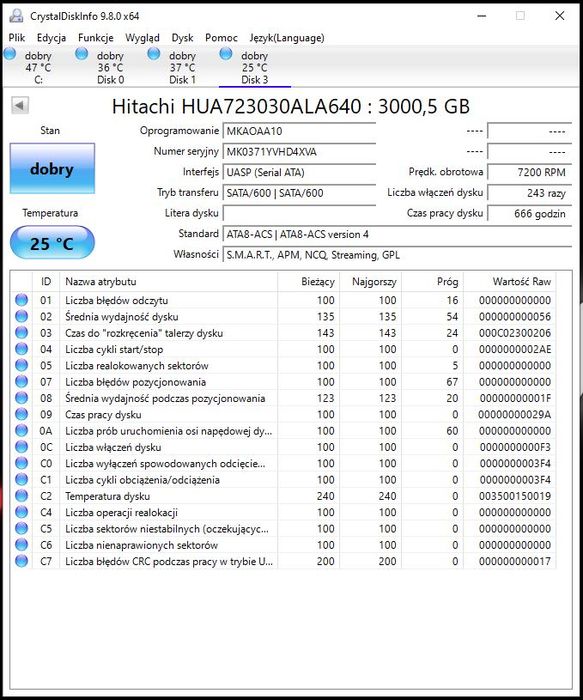The width and height of the screenshot is (583, 700).
Task: Click the 243 razy power-on count field
Action: (529, 193)
